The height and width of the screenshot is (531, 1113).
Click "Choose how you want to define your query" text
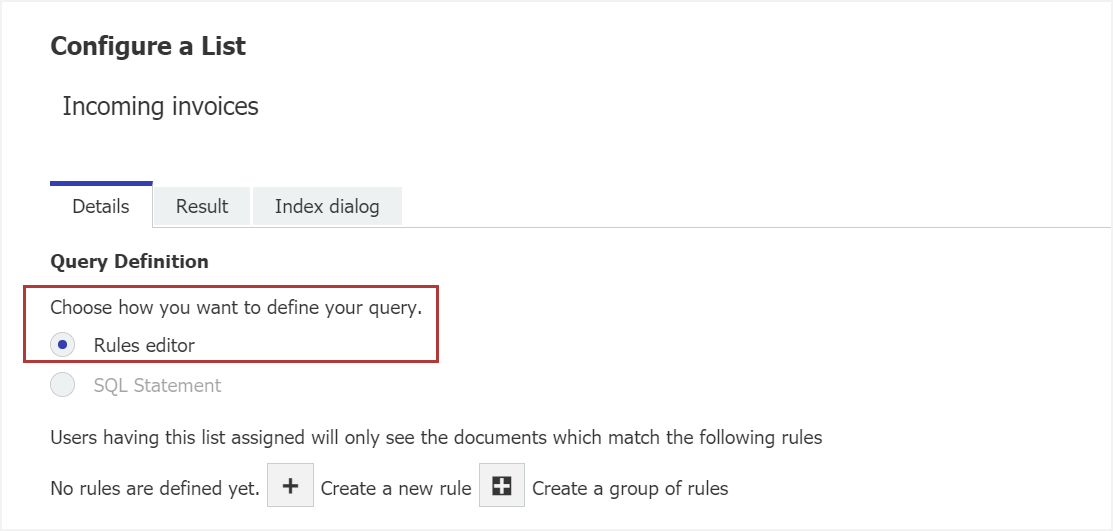(x=236, y=307)
